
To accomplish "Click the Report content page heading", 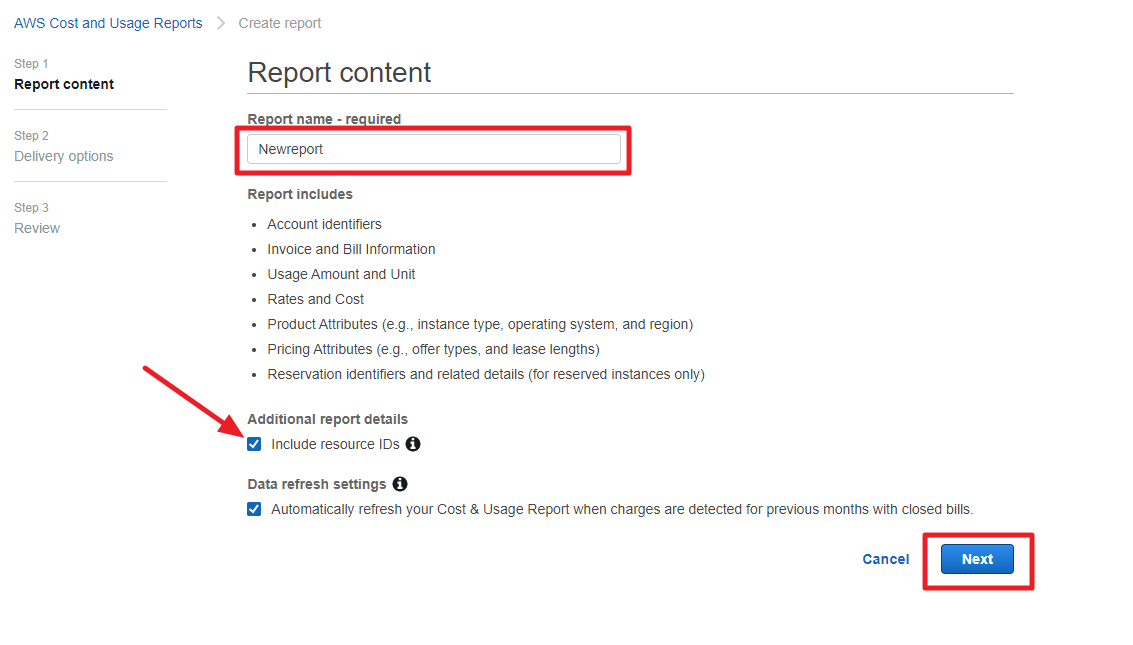I will [339, 73].
